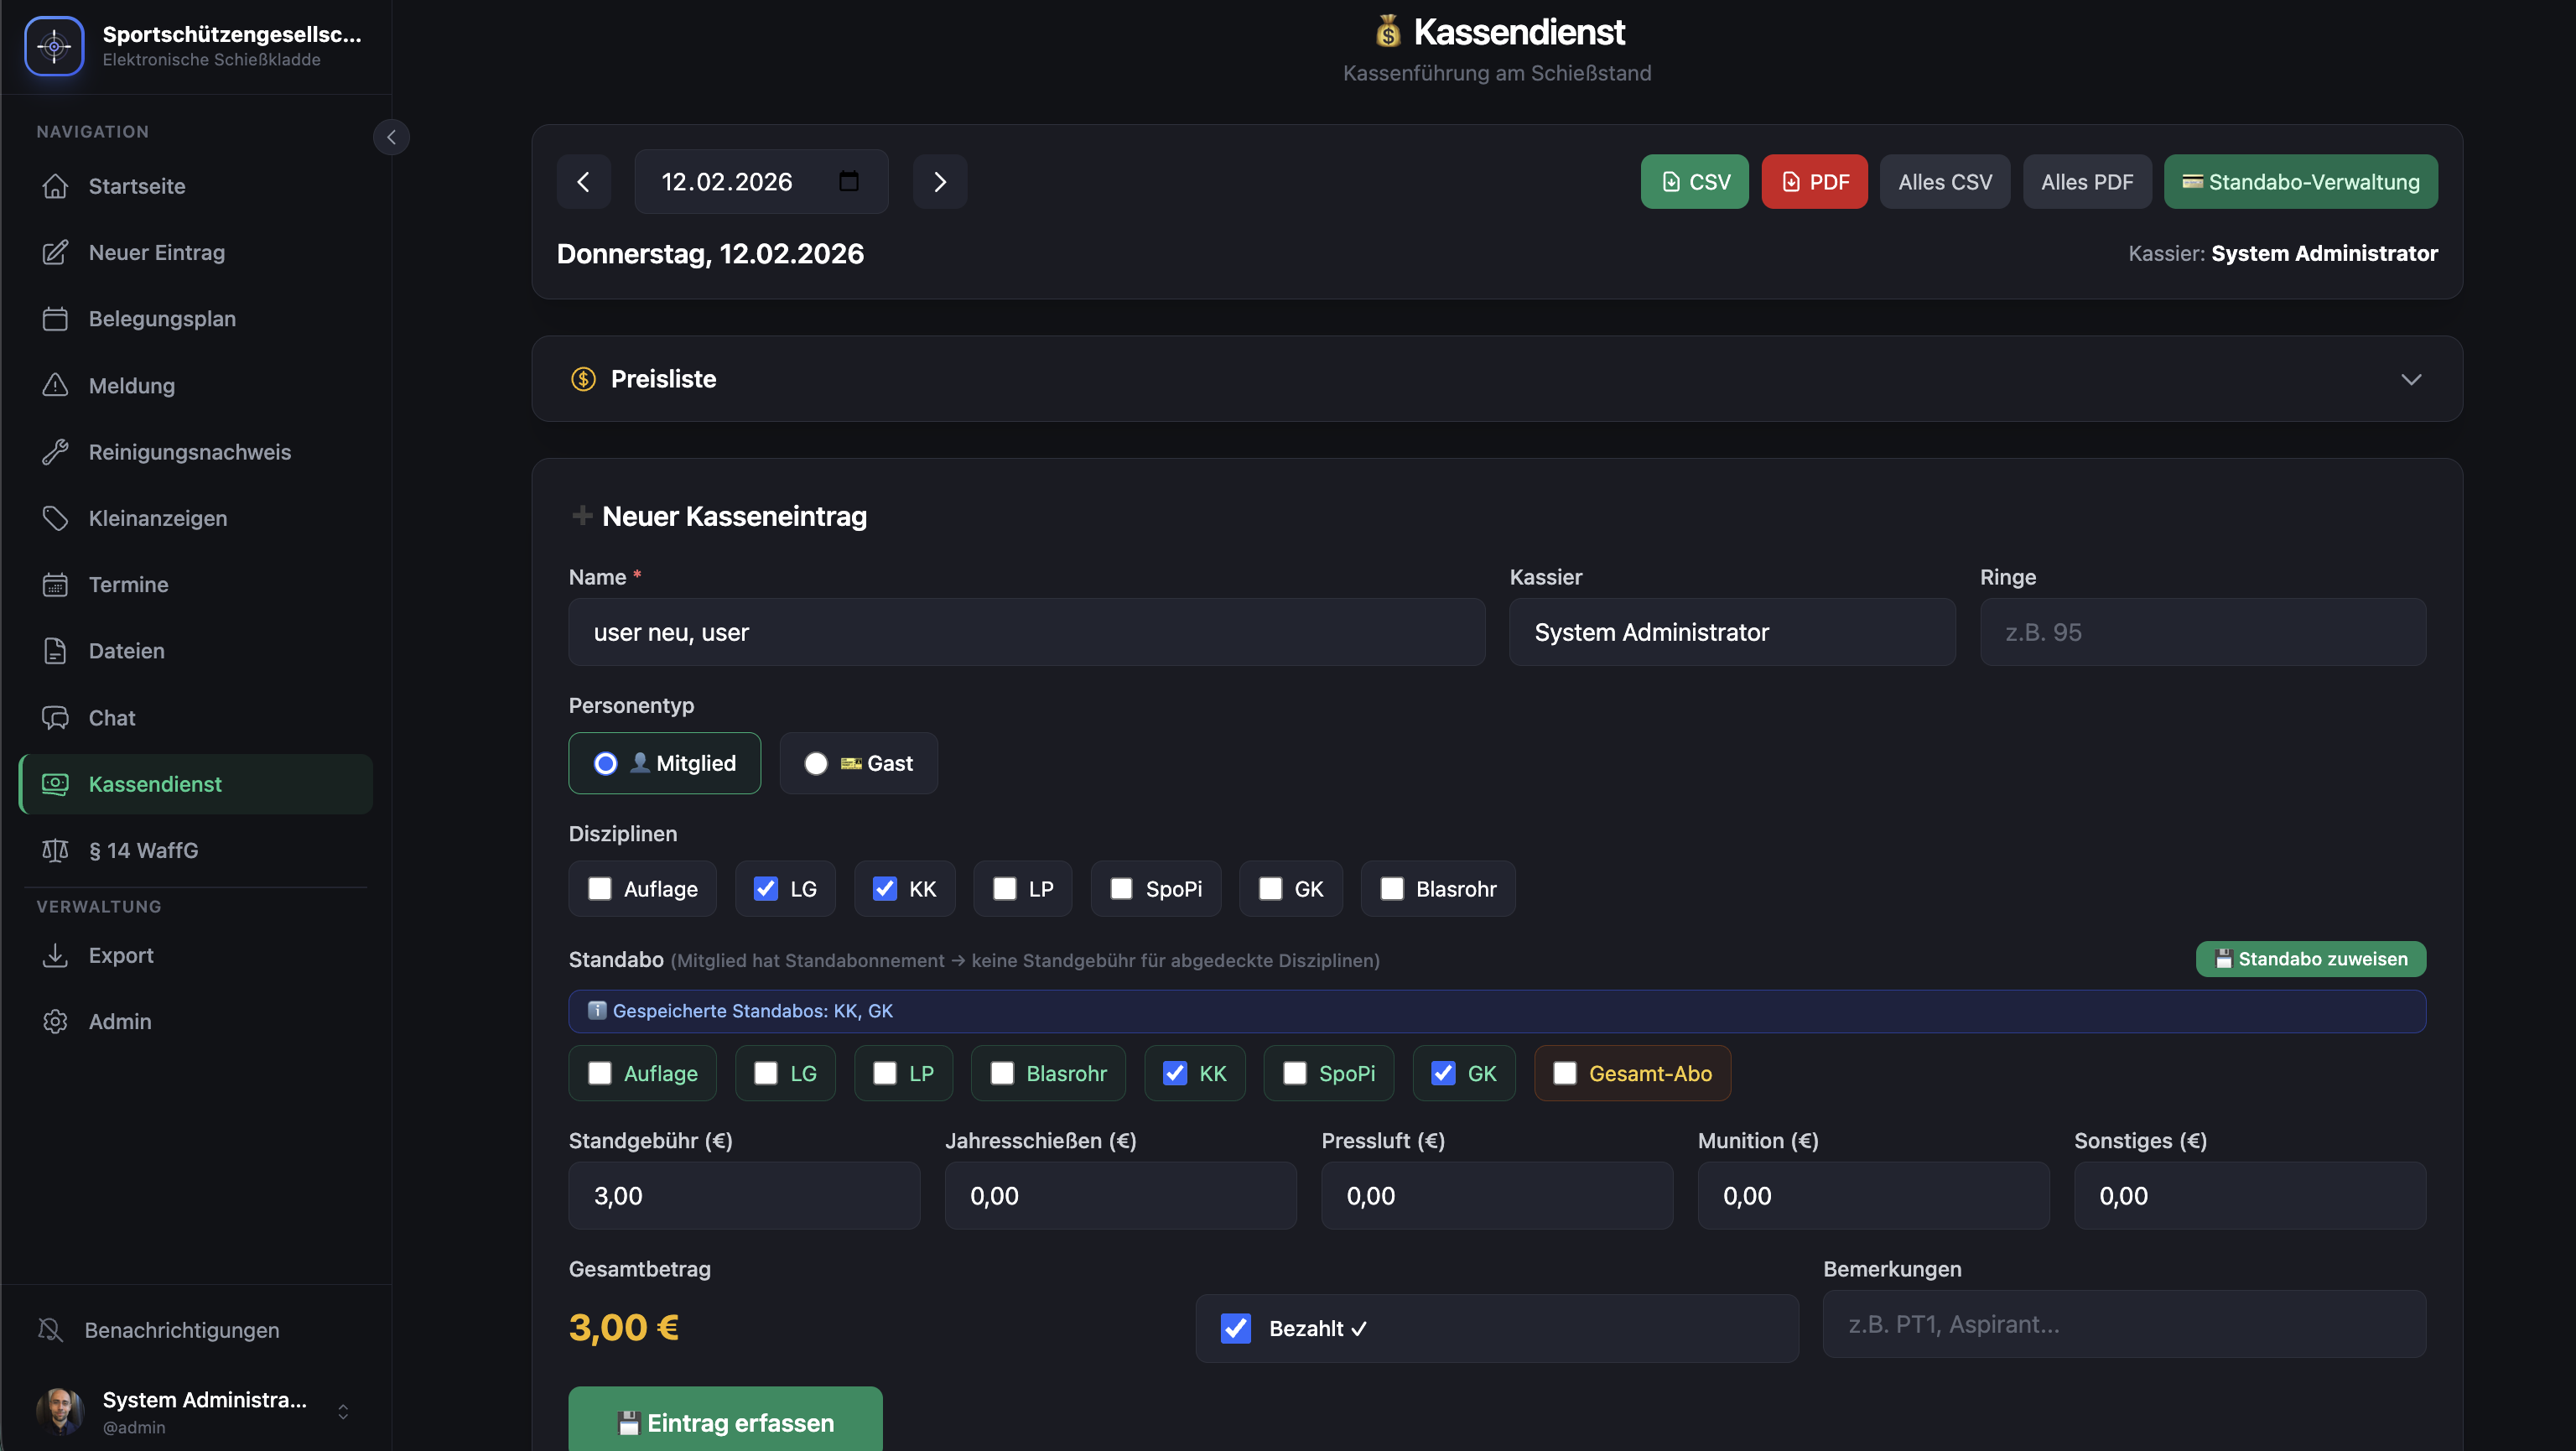Select the Gast person type
2576x1451 pixels.
click(x=816, y=764)
